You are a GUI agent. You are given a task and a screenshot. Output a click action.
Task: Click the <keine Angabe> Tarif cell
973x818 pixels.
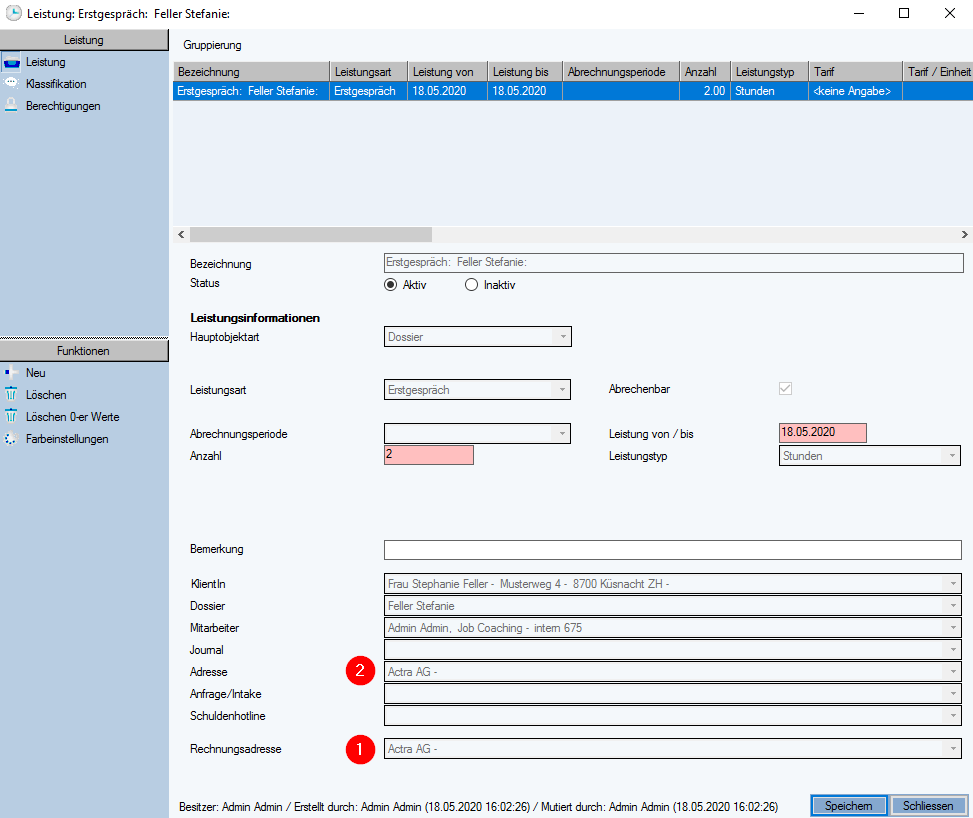click(856, 91)
